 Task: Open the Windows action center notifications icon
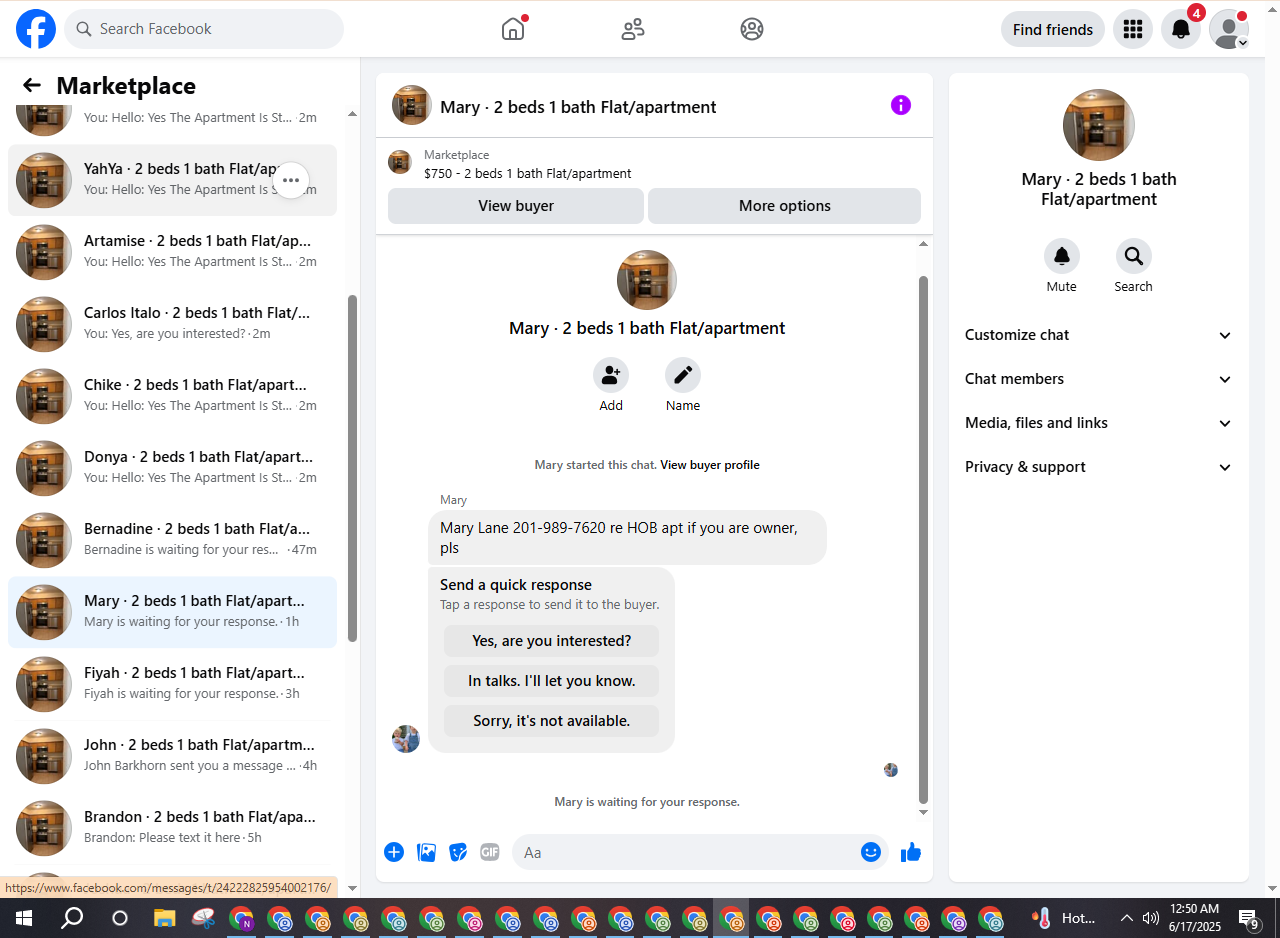pyautogui.click(x=1249, y=918)
